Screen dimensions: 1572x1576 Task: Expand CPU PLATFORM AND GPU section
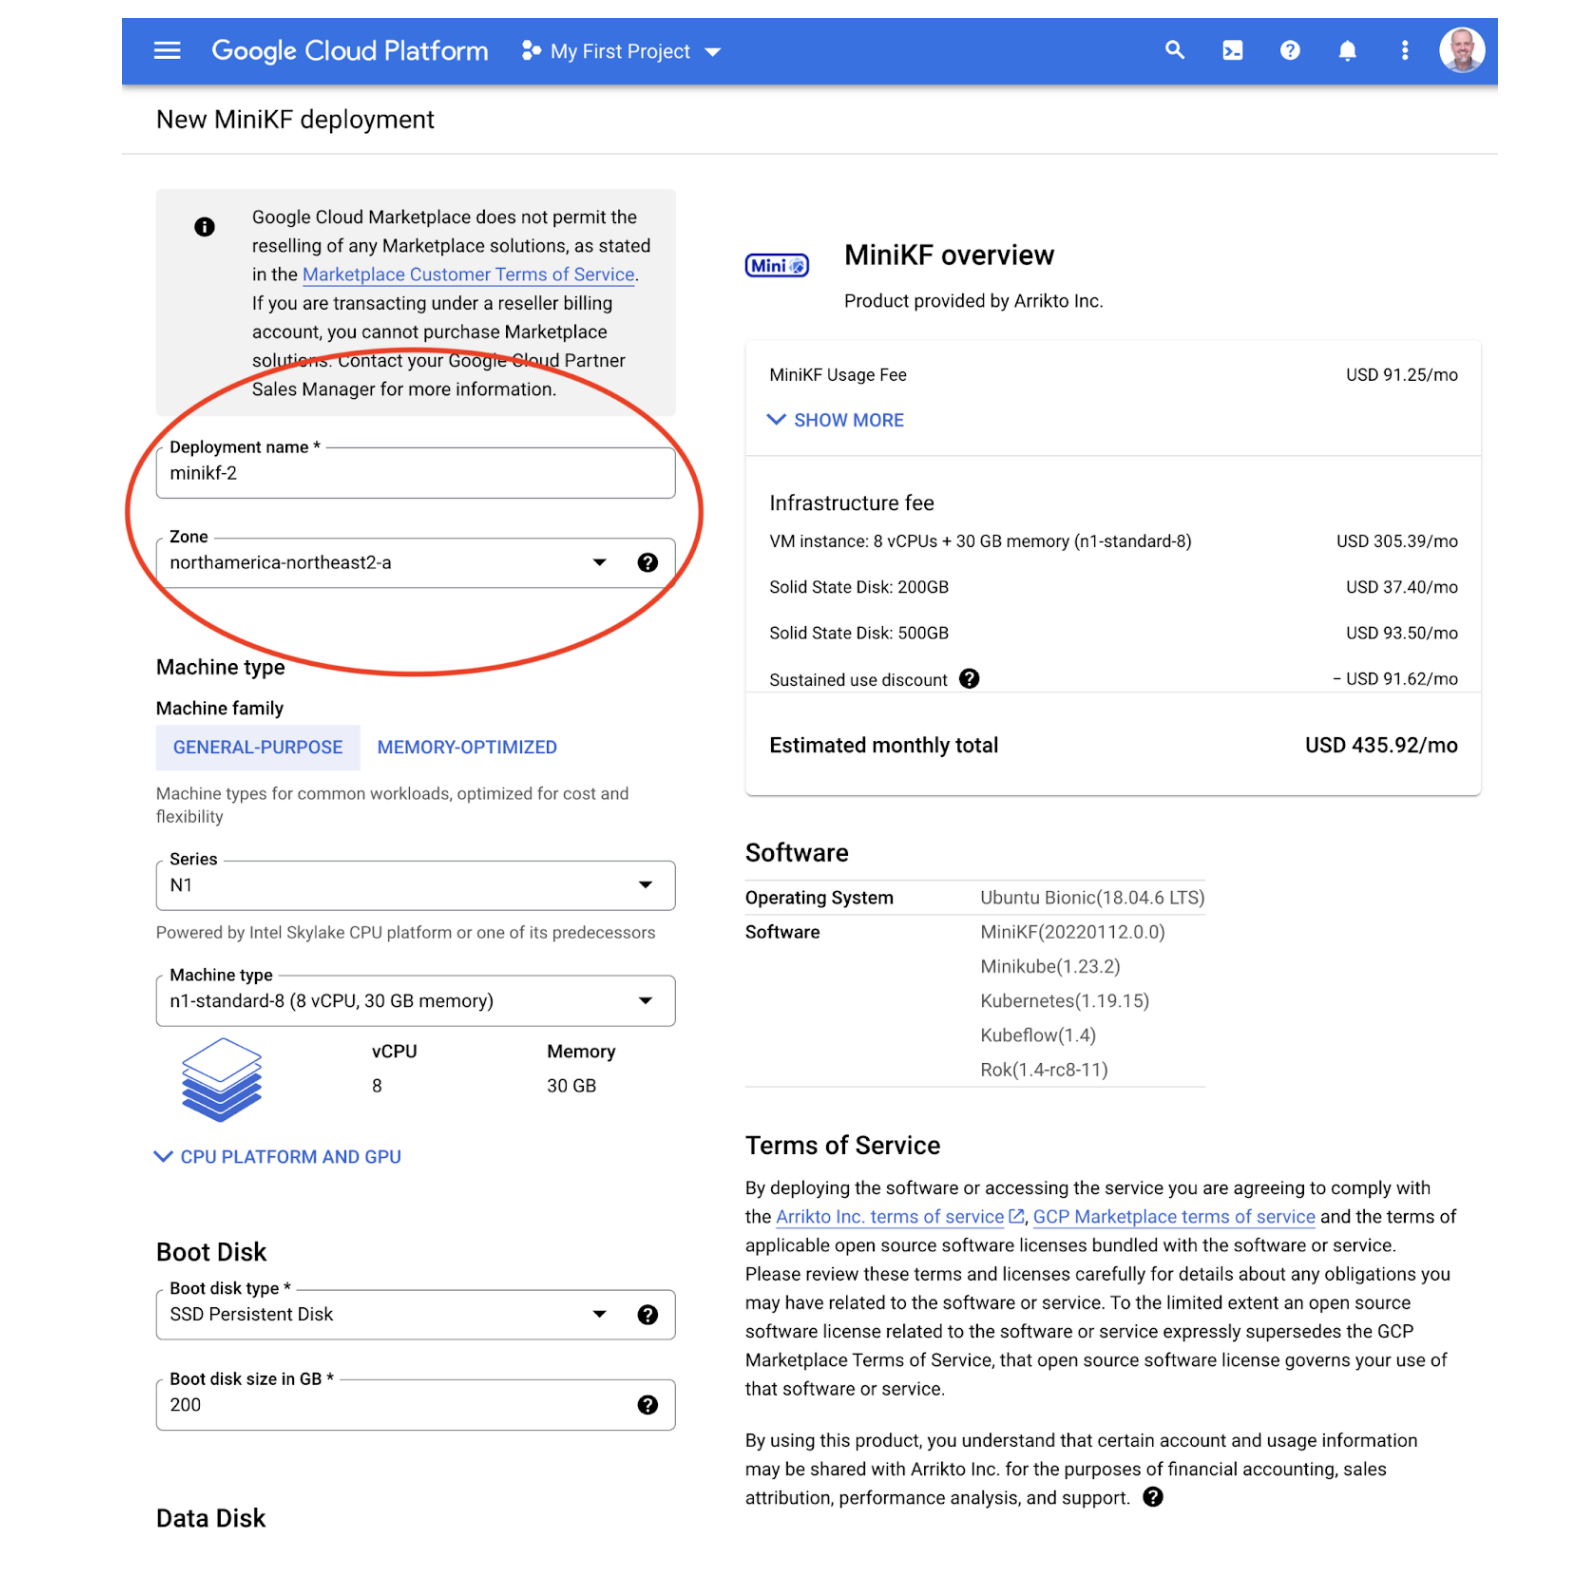(277, 1157)
